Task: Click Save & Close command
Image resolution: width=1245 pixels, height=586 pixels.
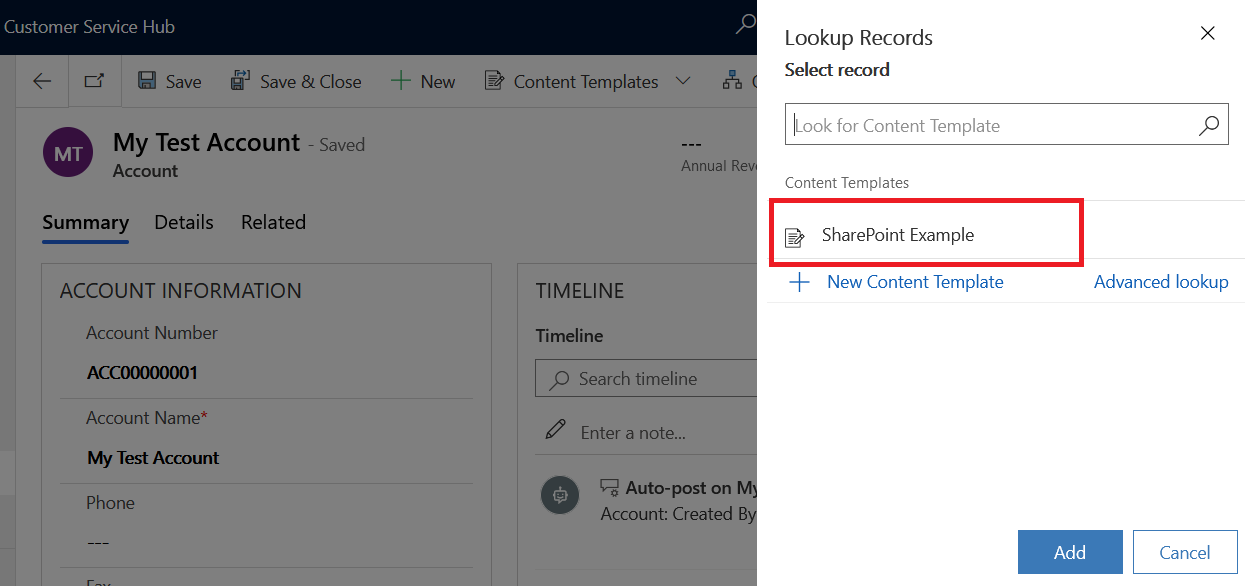Action: click(296, 82)
